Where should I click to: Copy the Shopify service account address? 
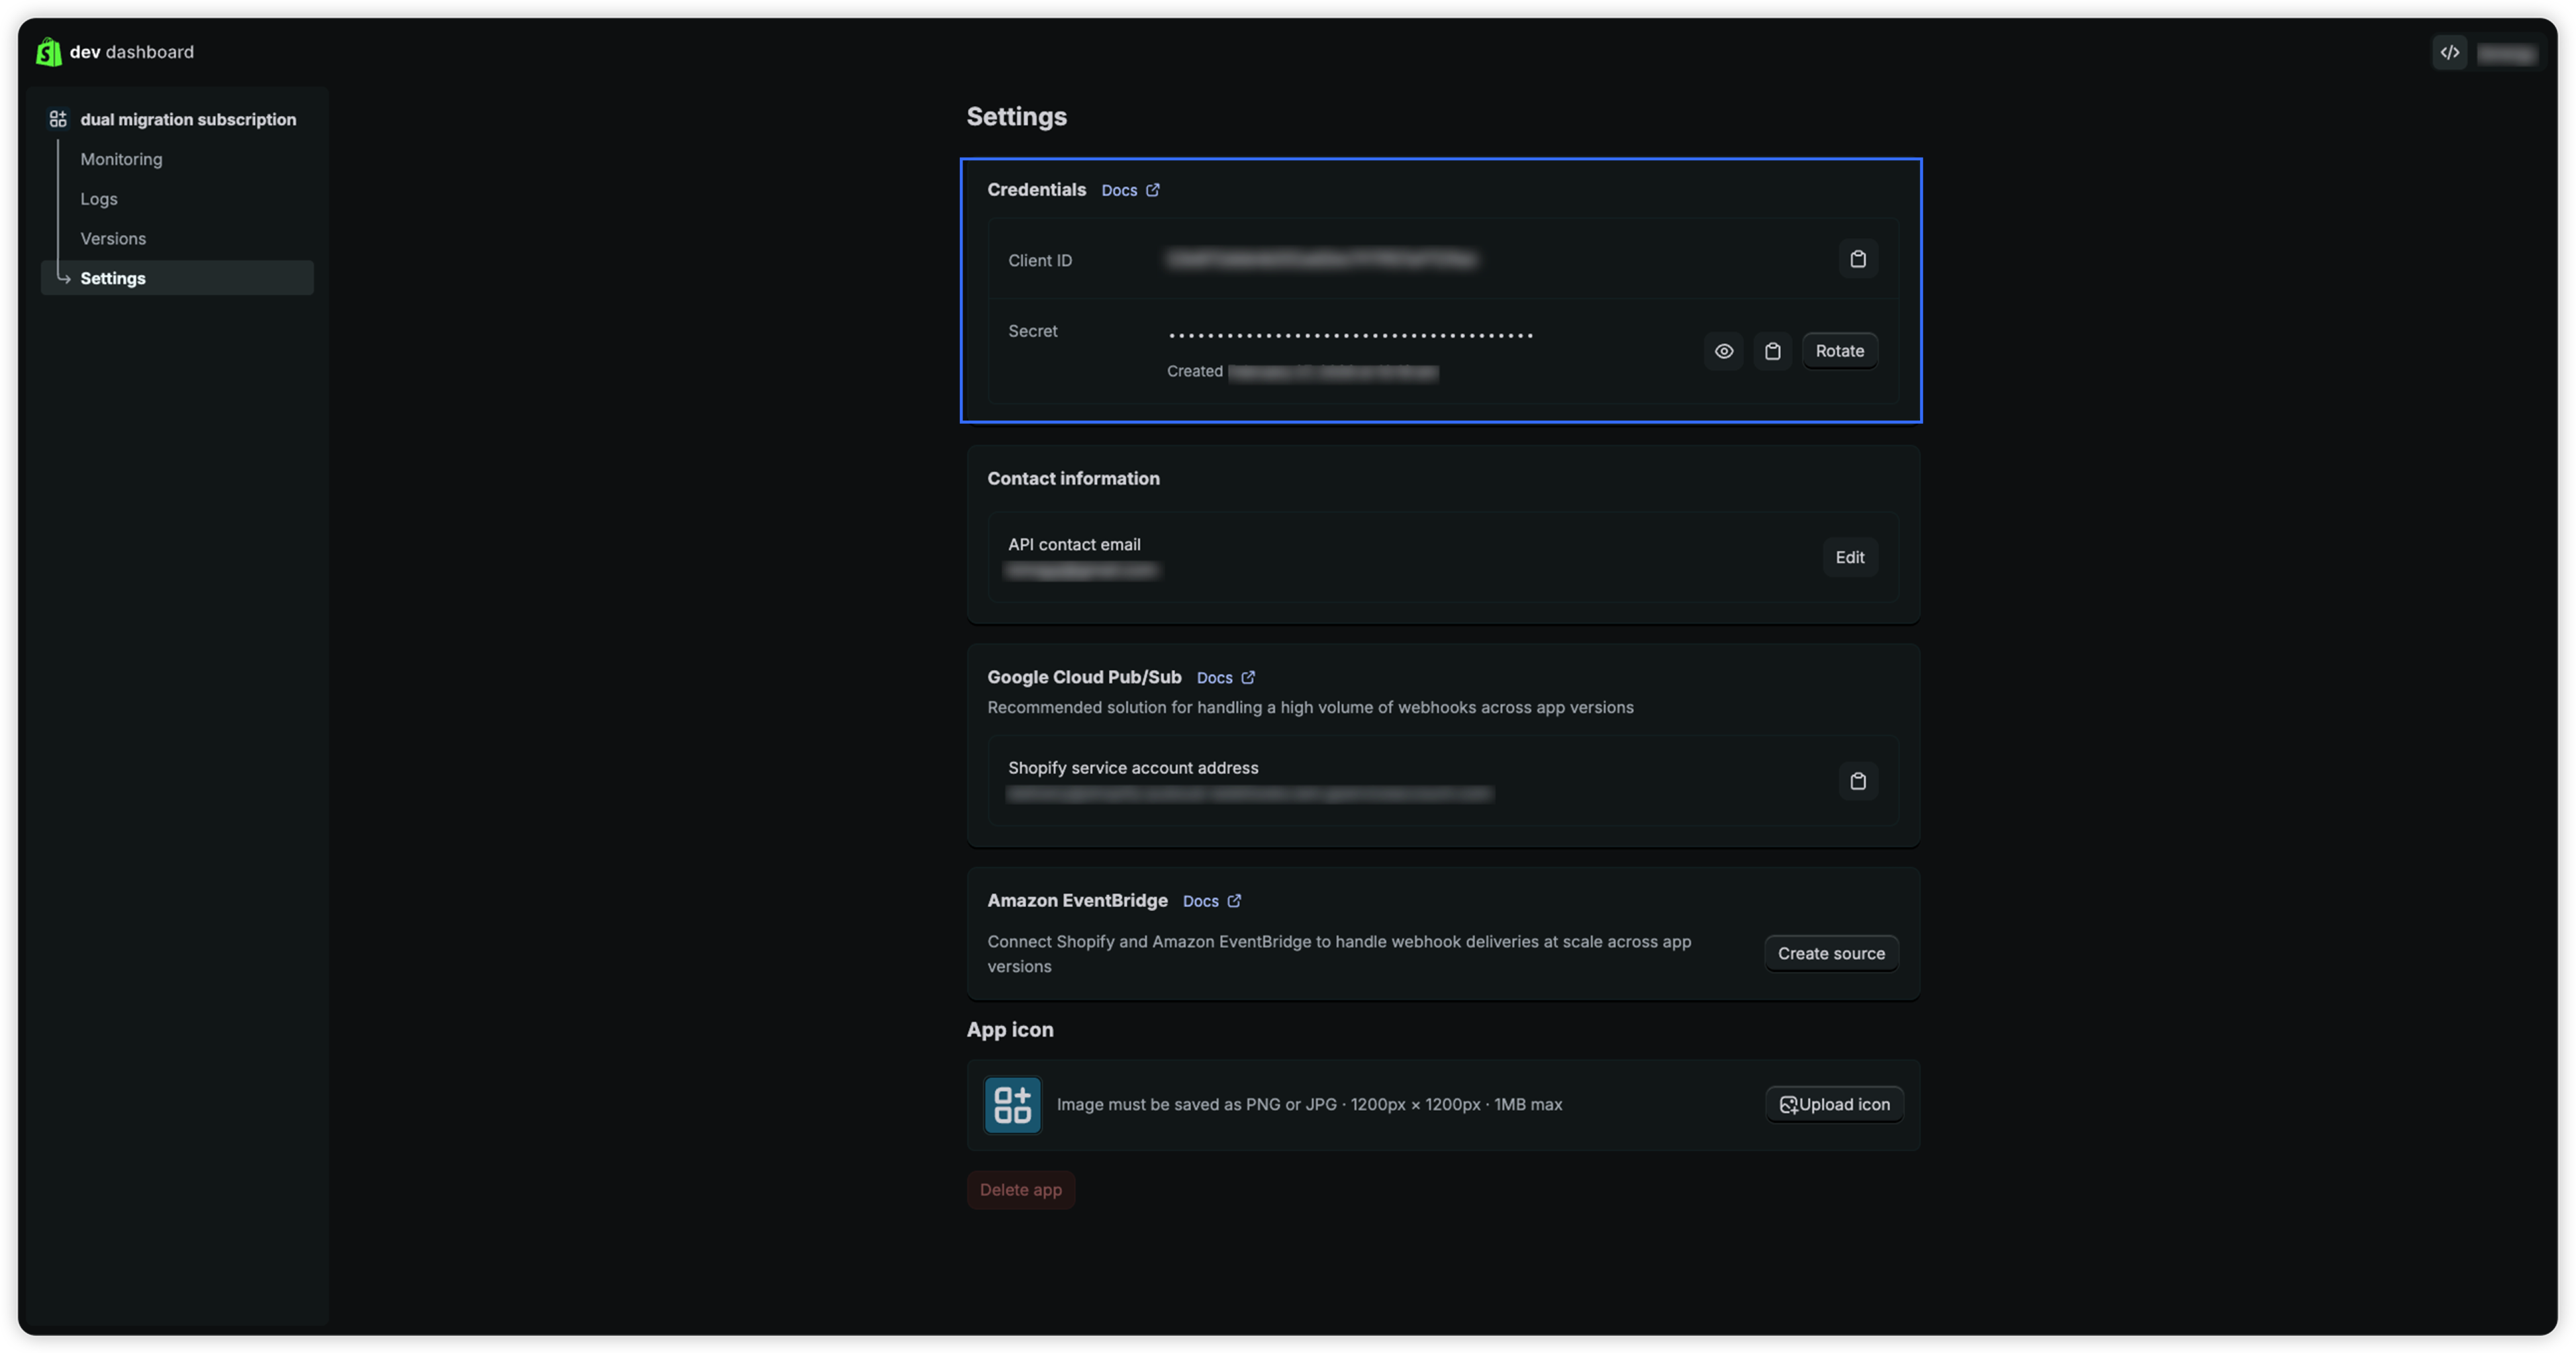point(1858,781)
